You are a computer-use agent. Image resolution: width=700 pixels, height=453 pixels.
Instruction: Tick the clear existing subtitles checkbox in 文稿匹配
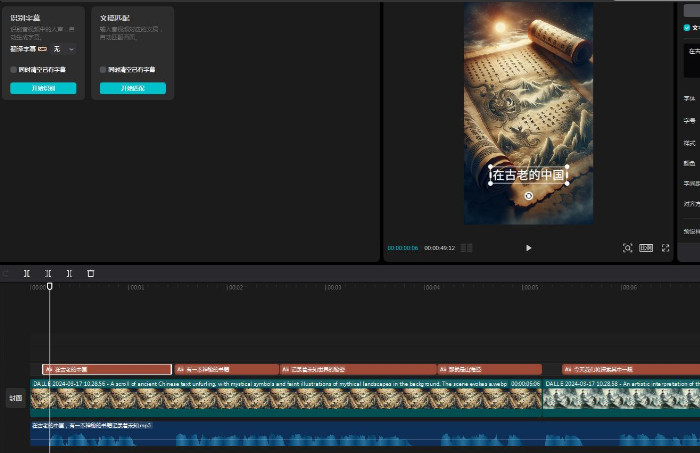pyautogui.click(x=103, y=70)
